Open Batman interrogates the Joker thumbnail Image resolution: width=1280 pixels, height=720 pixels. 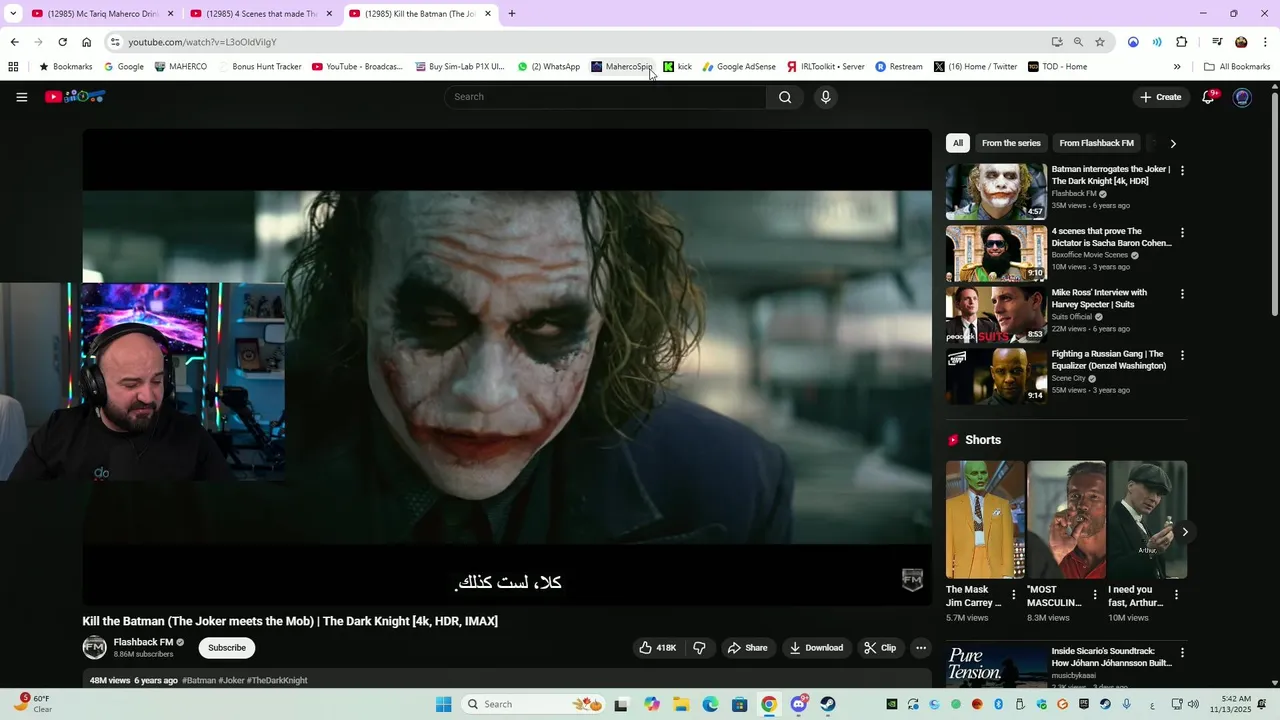pyautogui.click(x=996, y=192)
